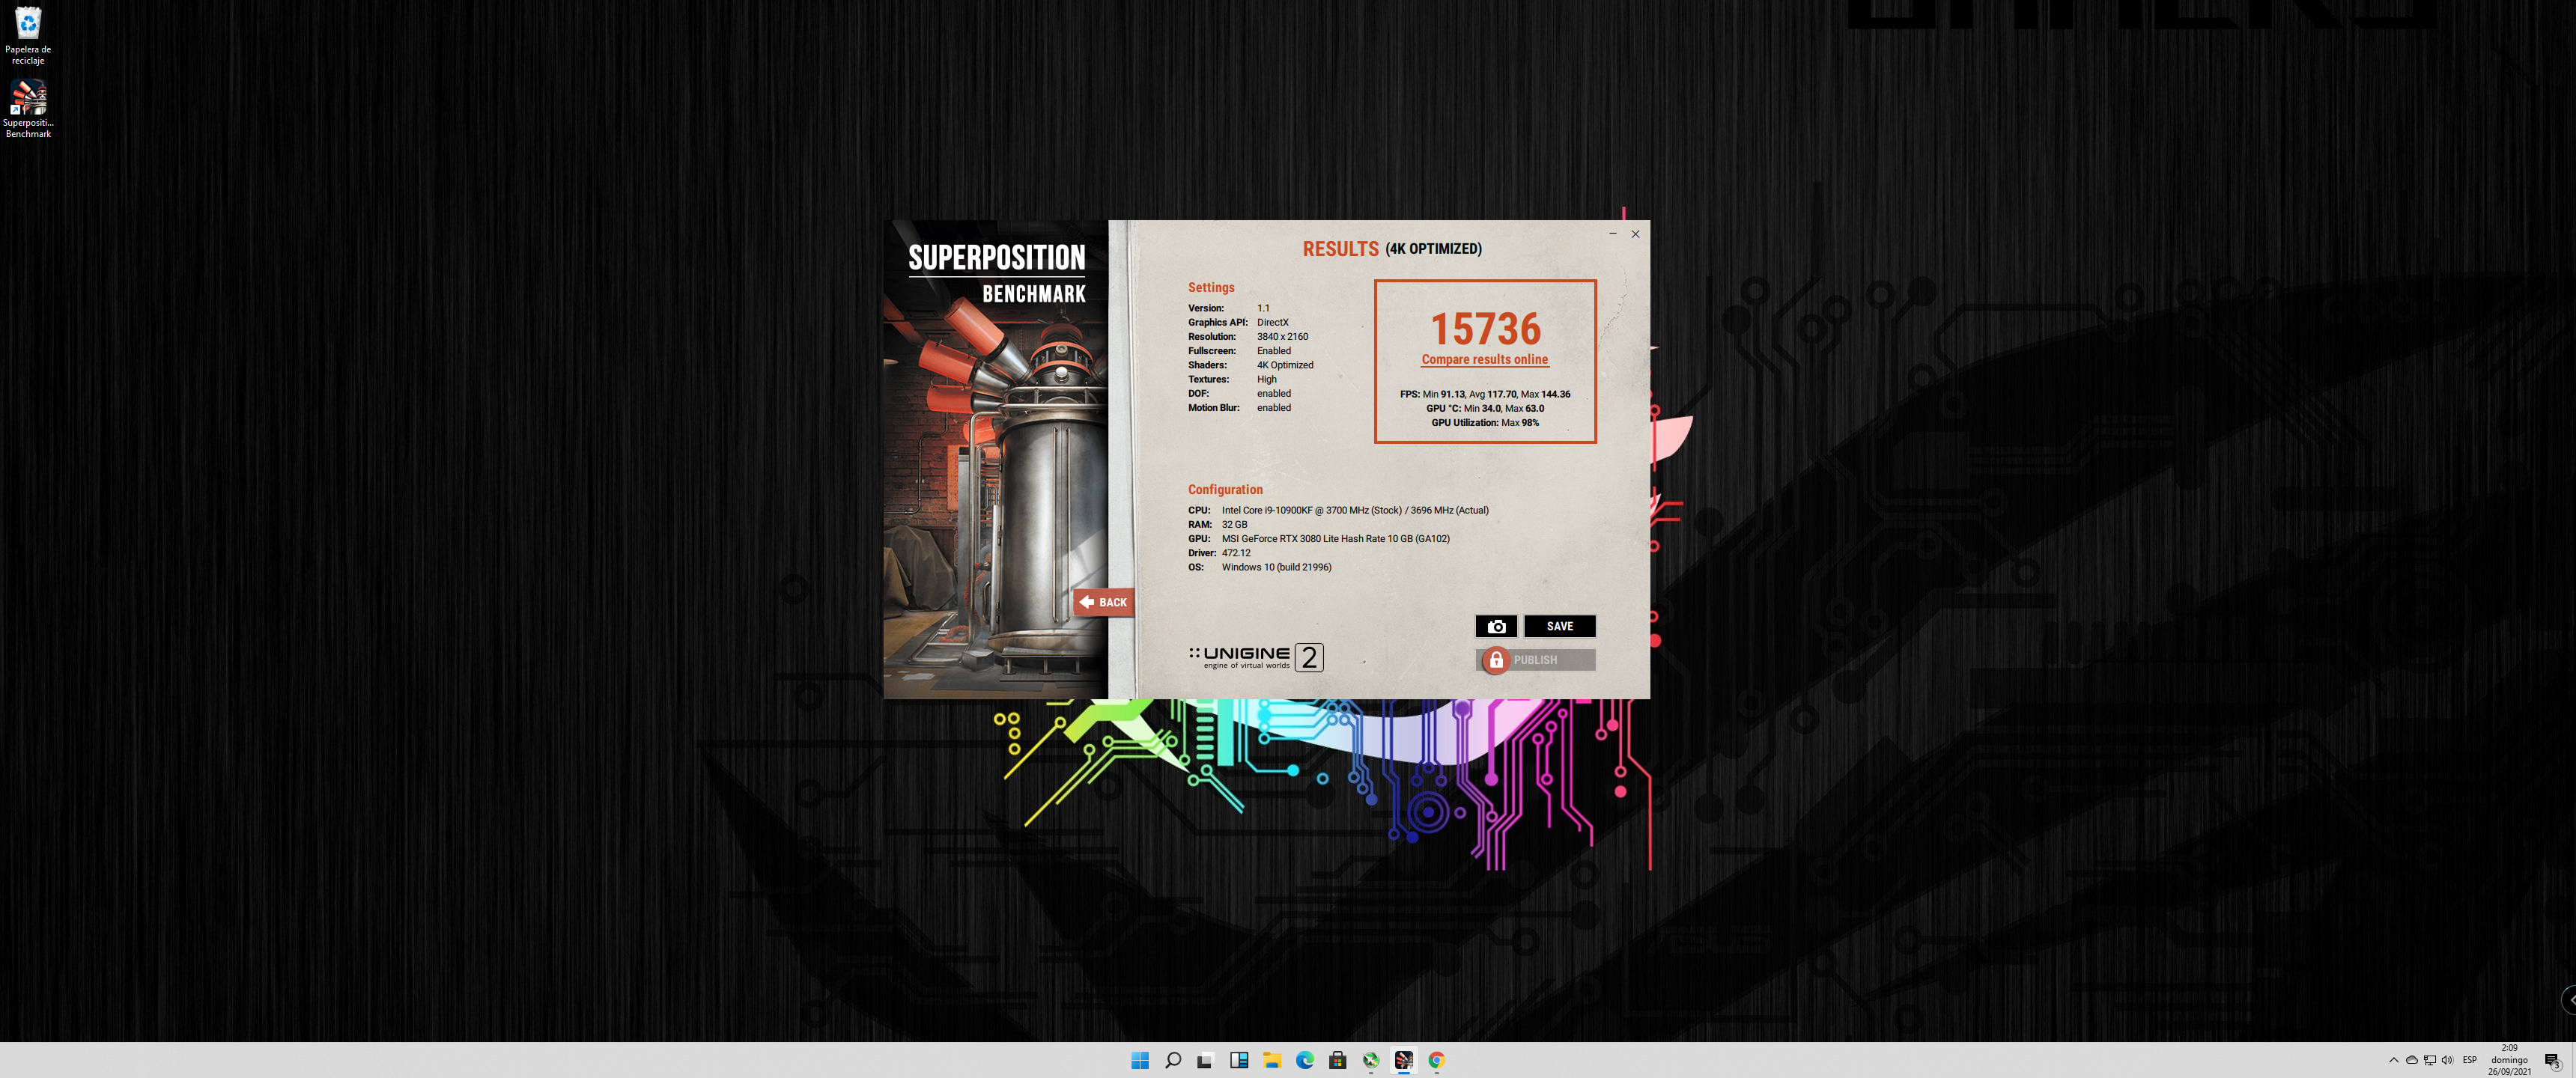2576x1078 pixels.
Task: Click the GPU text MSI GeForce RTX 3080
Action: click(x=1335, y=539)
